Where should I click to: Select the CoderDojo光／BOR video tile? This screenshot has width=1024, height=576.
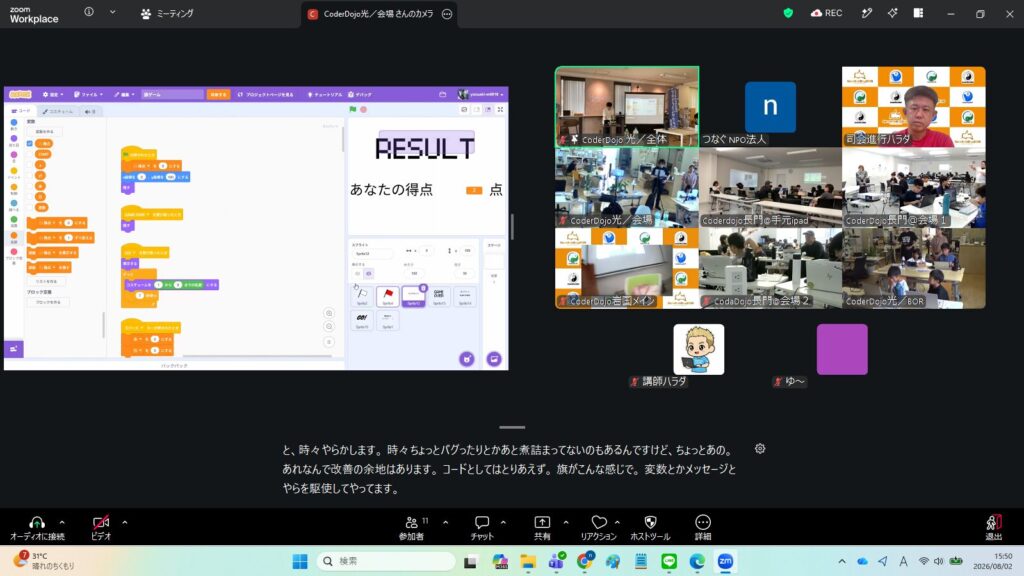point(914,268)
